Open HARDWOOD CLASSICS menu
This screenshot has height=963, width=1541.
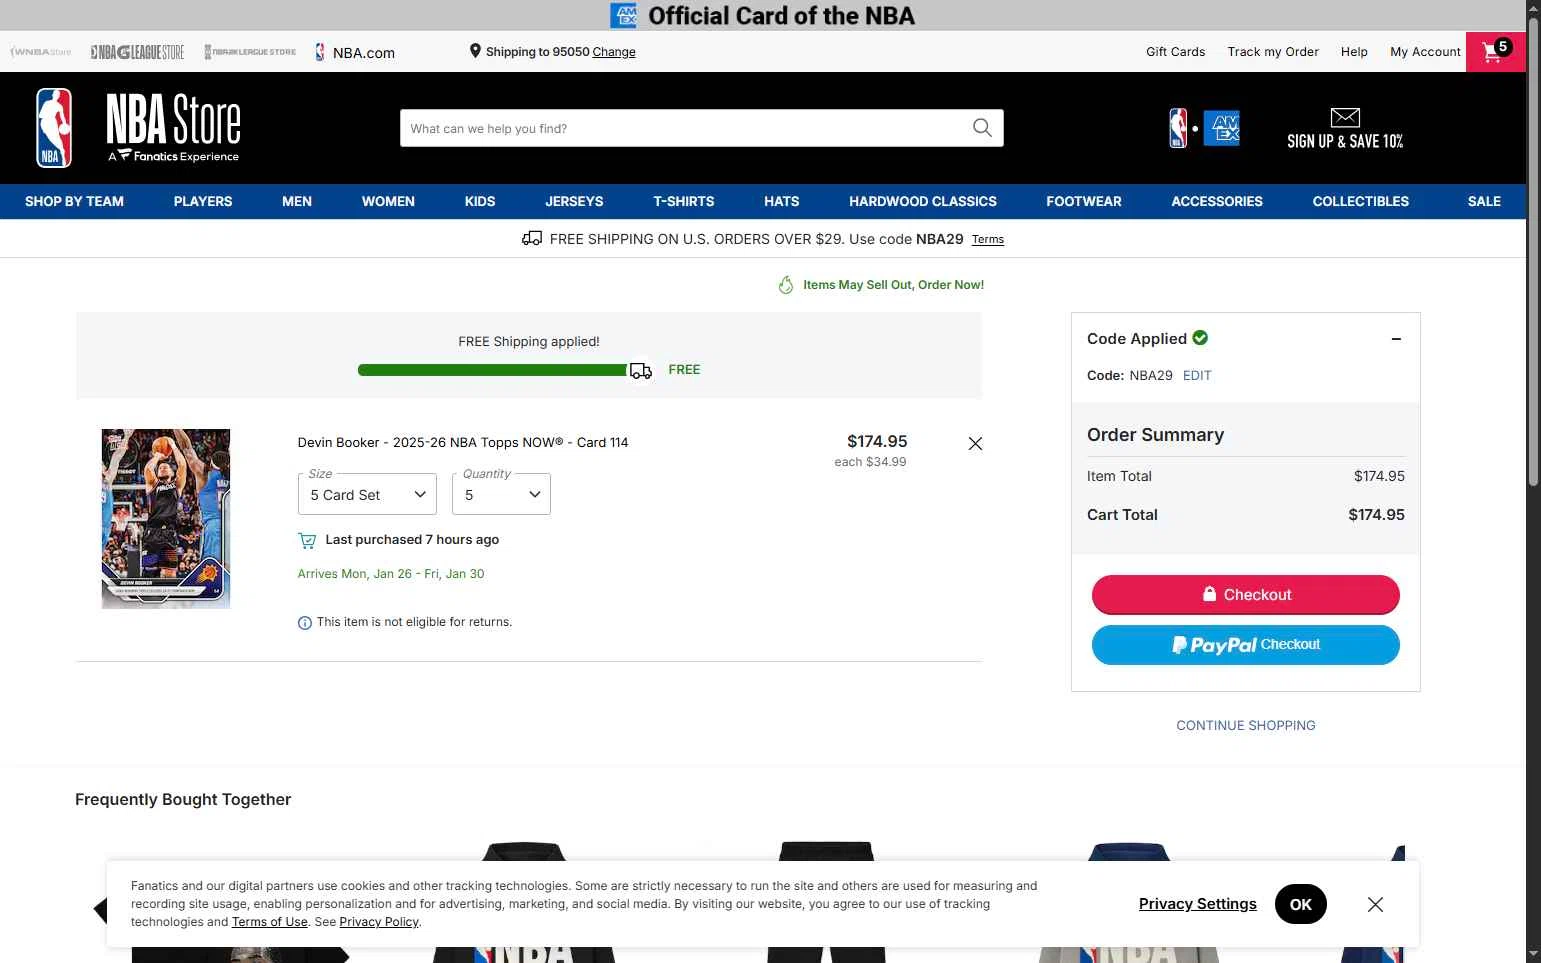coord(923,201)
